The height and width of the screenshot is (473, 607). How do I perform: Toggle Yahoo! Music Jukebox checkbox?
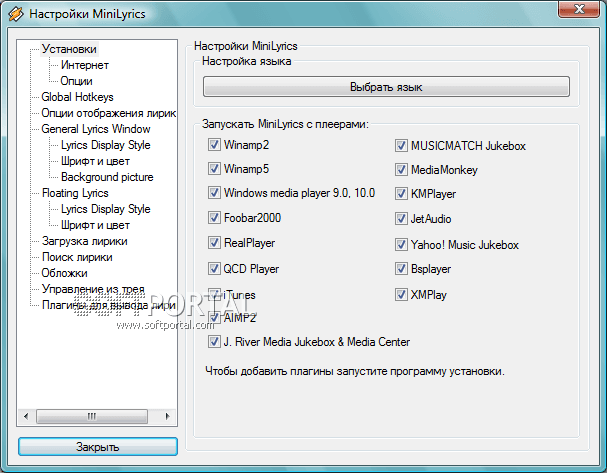[401, 245]
